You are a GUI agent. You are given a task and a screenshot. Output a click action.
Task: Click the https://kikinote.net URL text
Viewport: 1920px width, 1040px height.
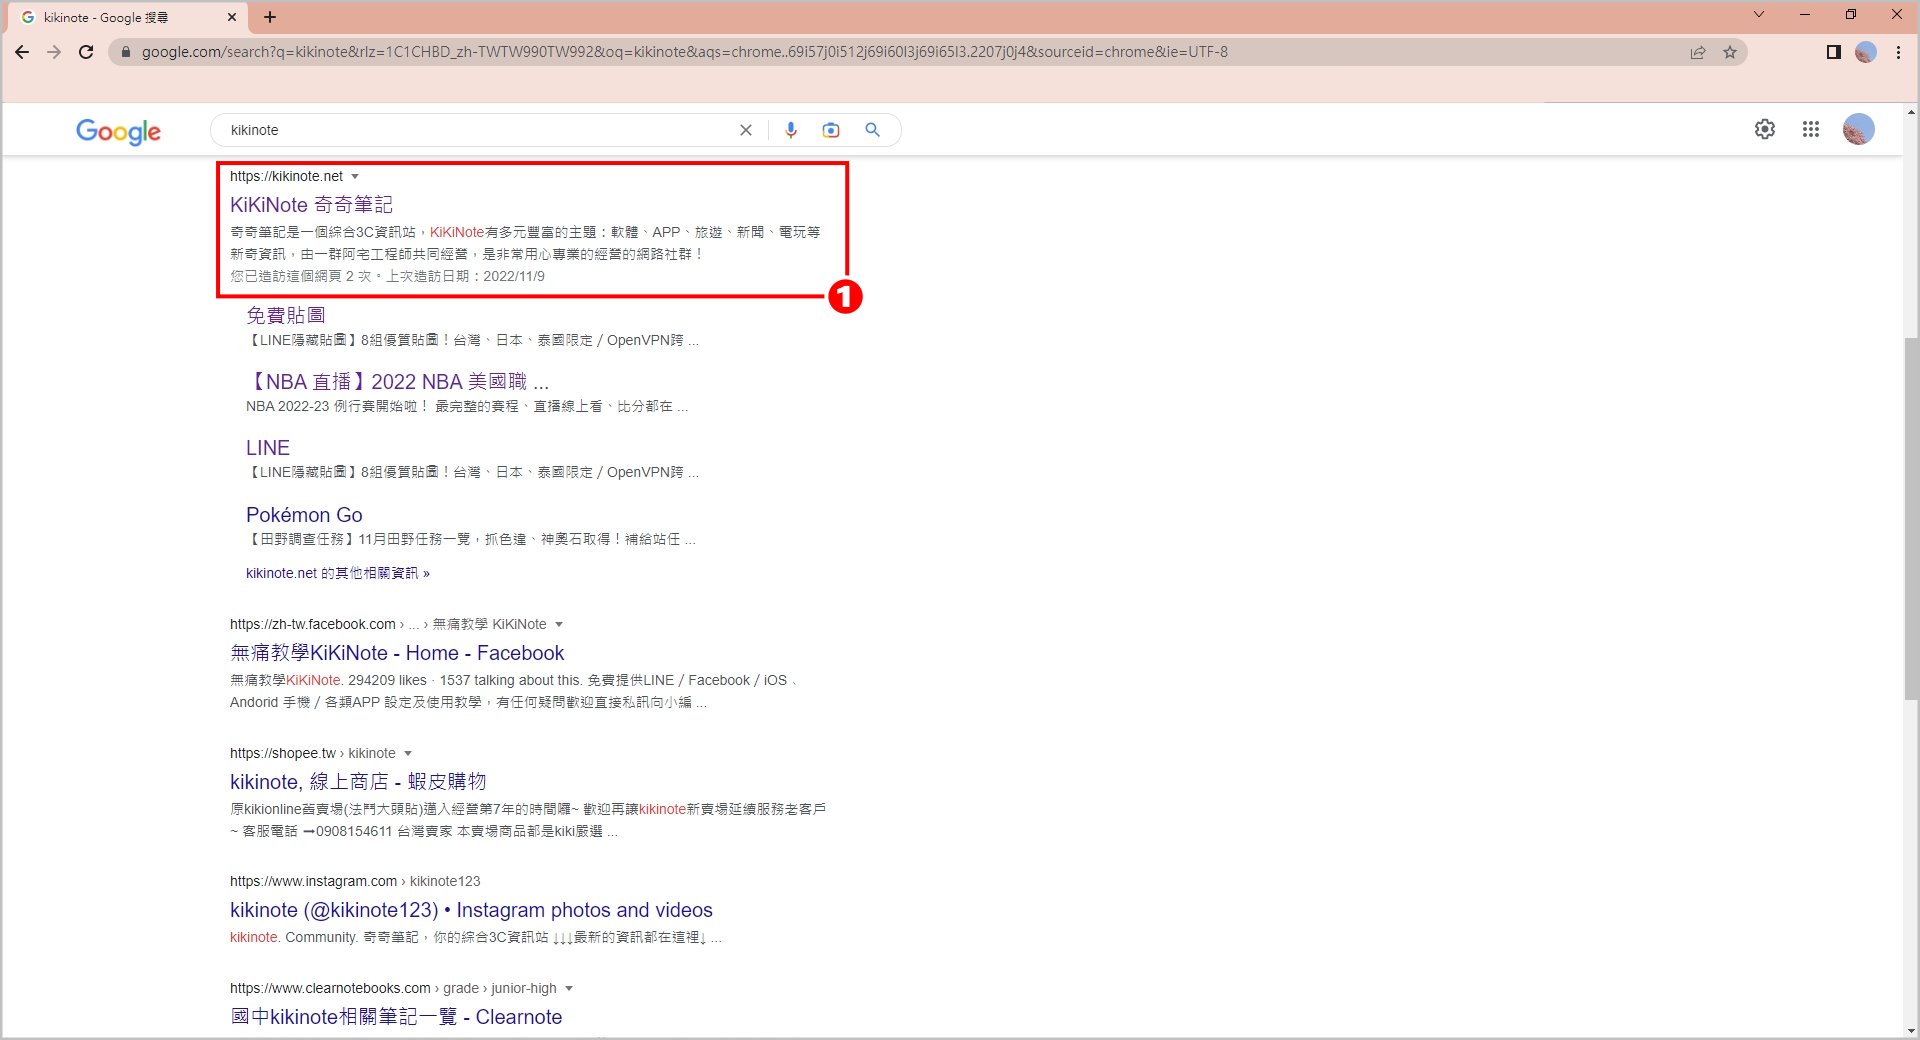point(286,176)
